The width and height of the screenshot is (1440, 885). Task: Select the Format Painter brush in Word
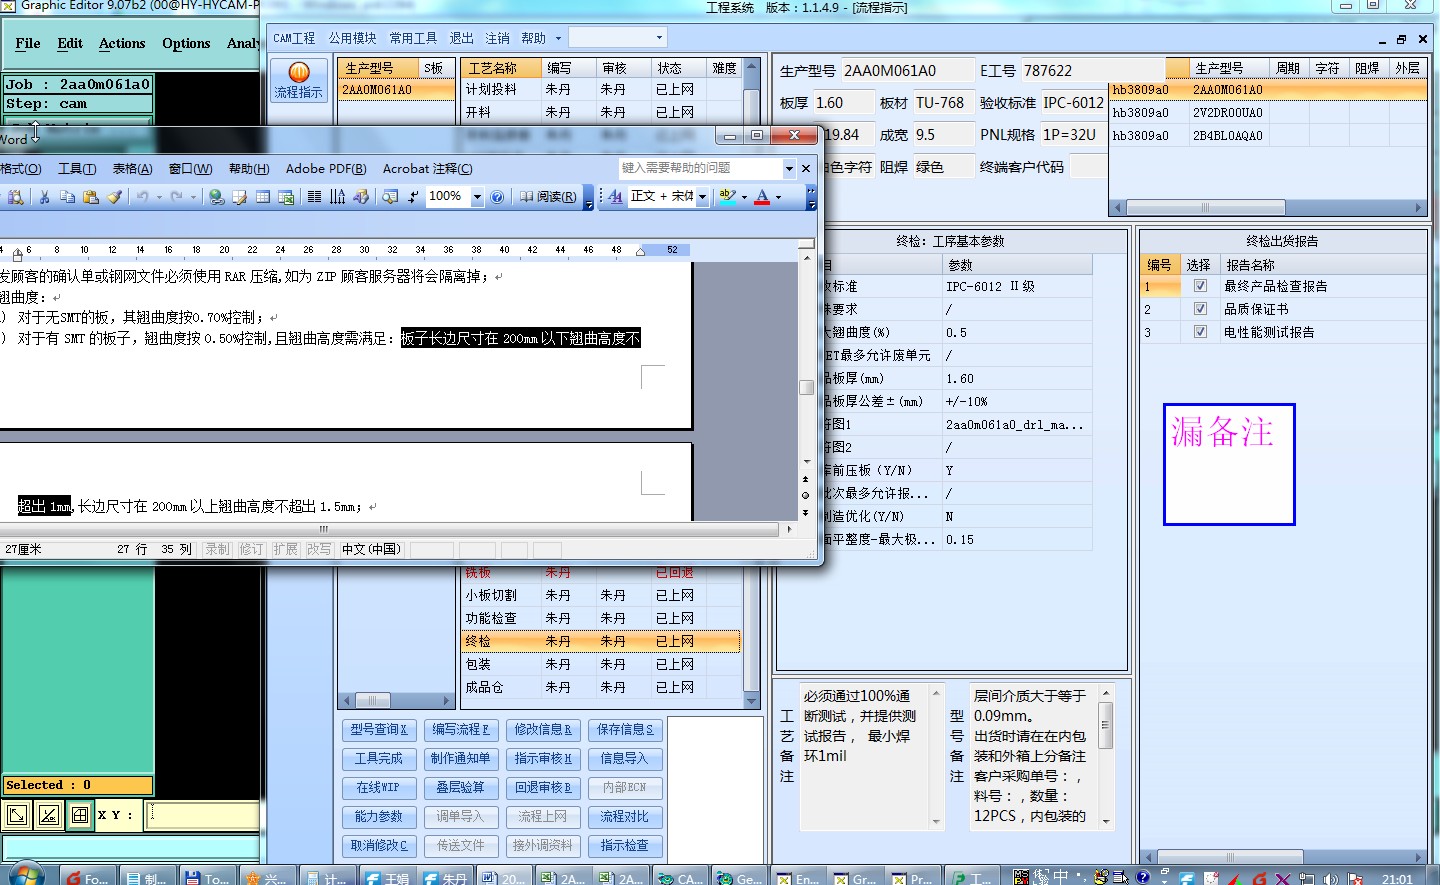[x=115, y=197]
